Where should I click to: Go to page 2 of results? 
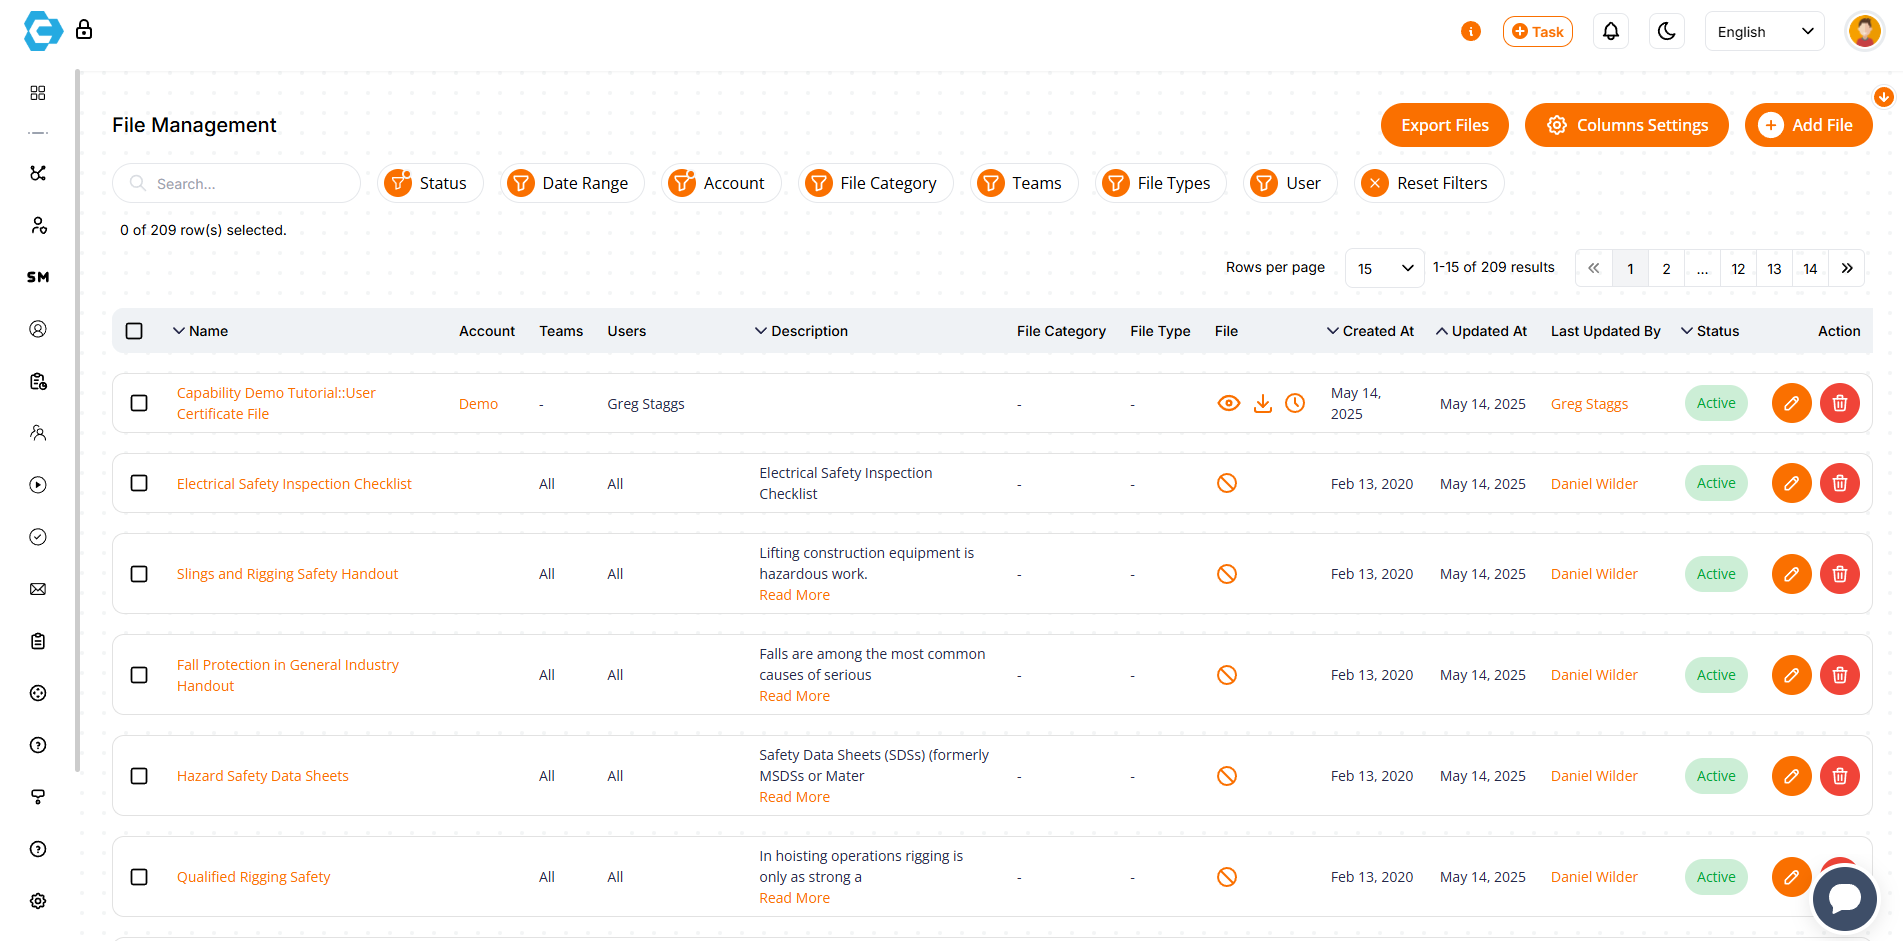(x=1666, y=268)
